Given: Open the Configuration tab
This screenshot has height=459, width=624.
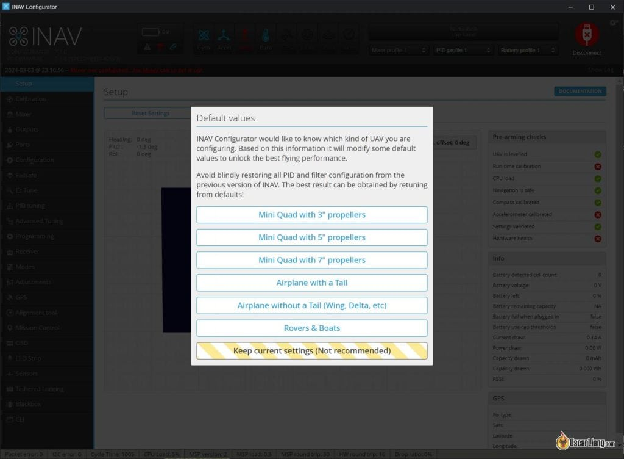Looking at the screenshot, I should 47,160.
